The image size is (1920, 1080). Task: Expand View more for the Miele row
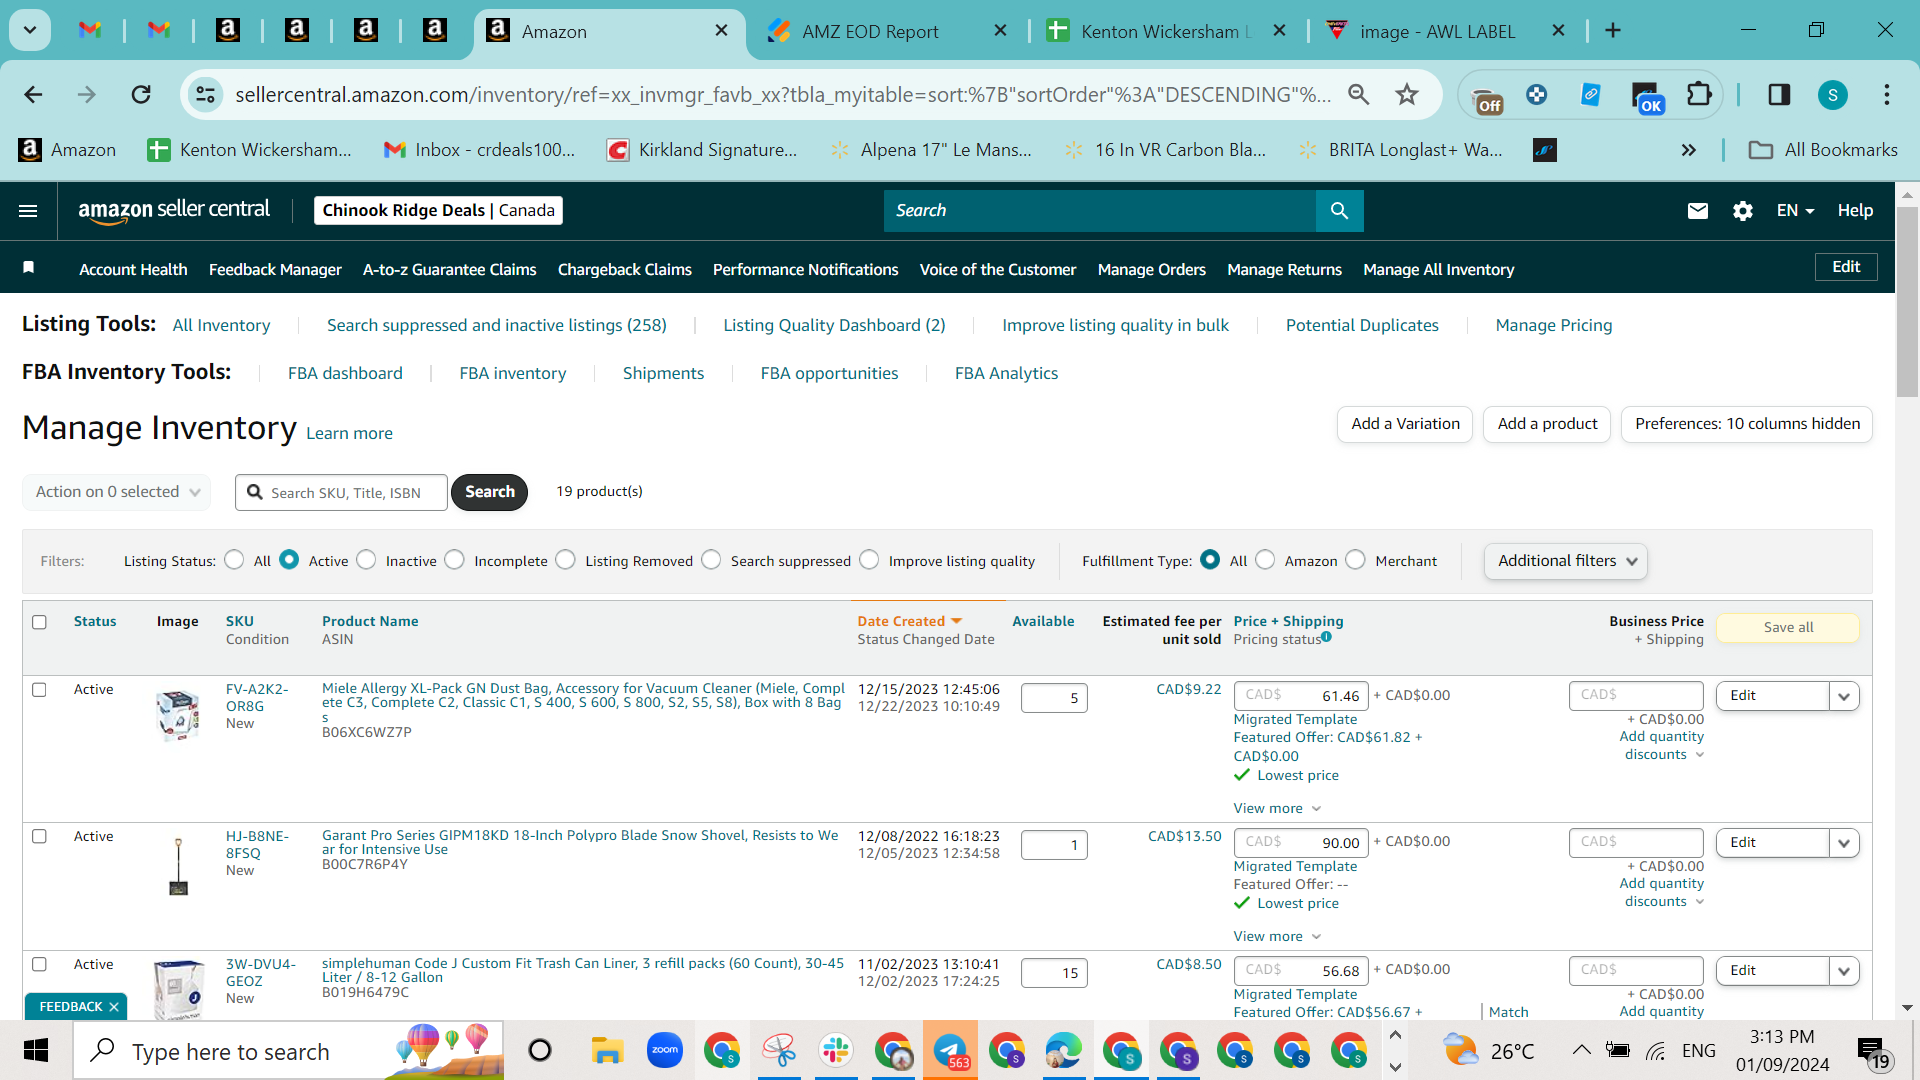pos(1277,808)
